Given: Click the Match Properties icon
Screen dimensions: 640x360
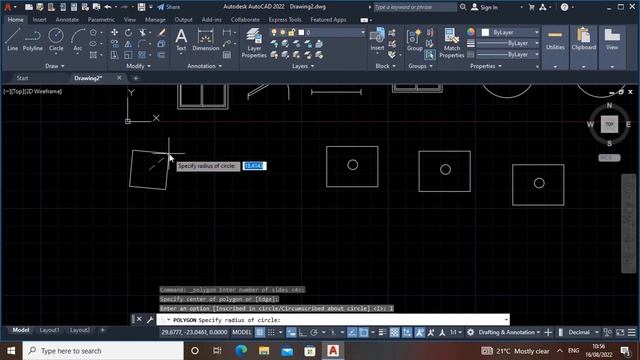Looking at the screenshot, I should pyautogui.click(x=452, y=43).
